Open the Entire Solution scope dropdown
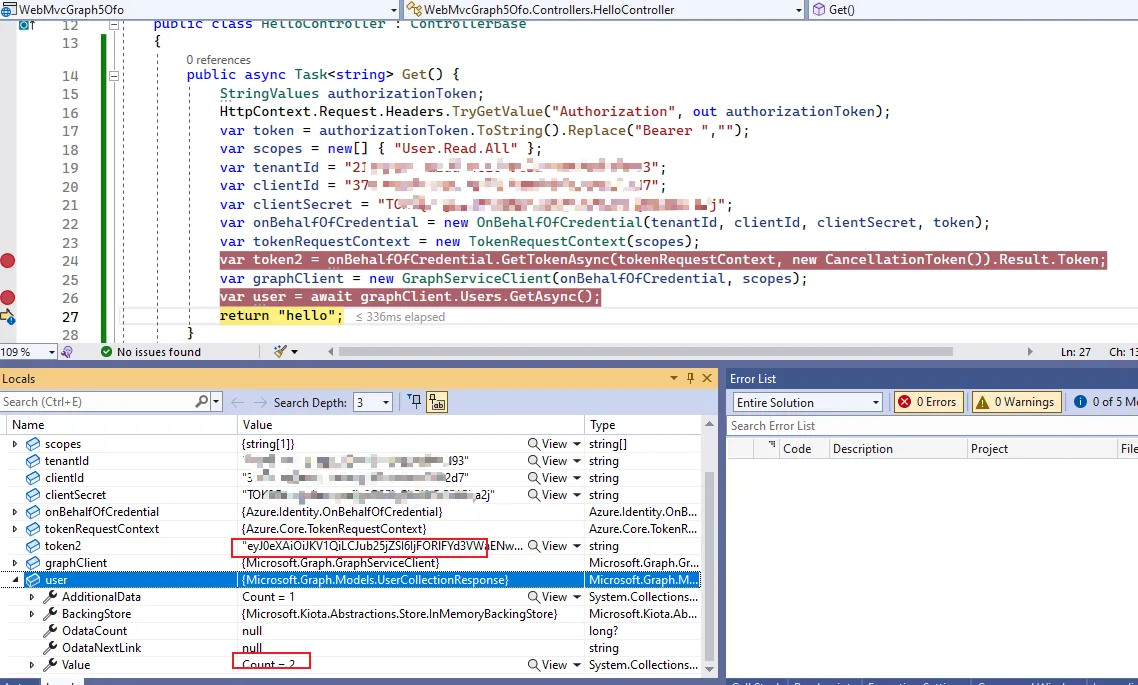The width and height of the screenshot is (1138, 685). [x=808, y=403]
